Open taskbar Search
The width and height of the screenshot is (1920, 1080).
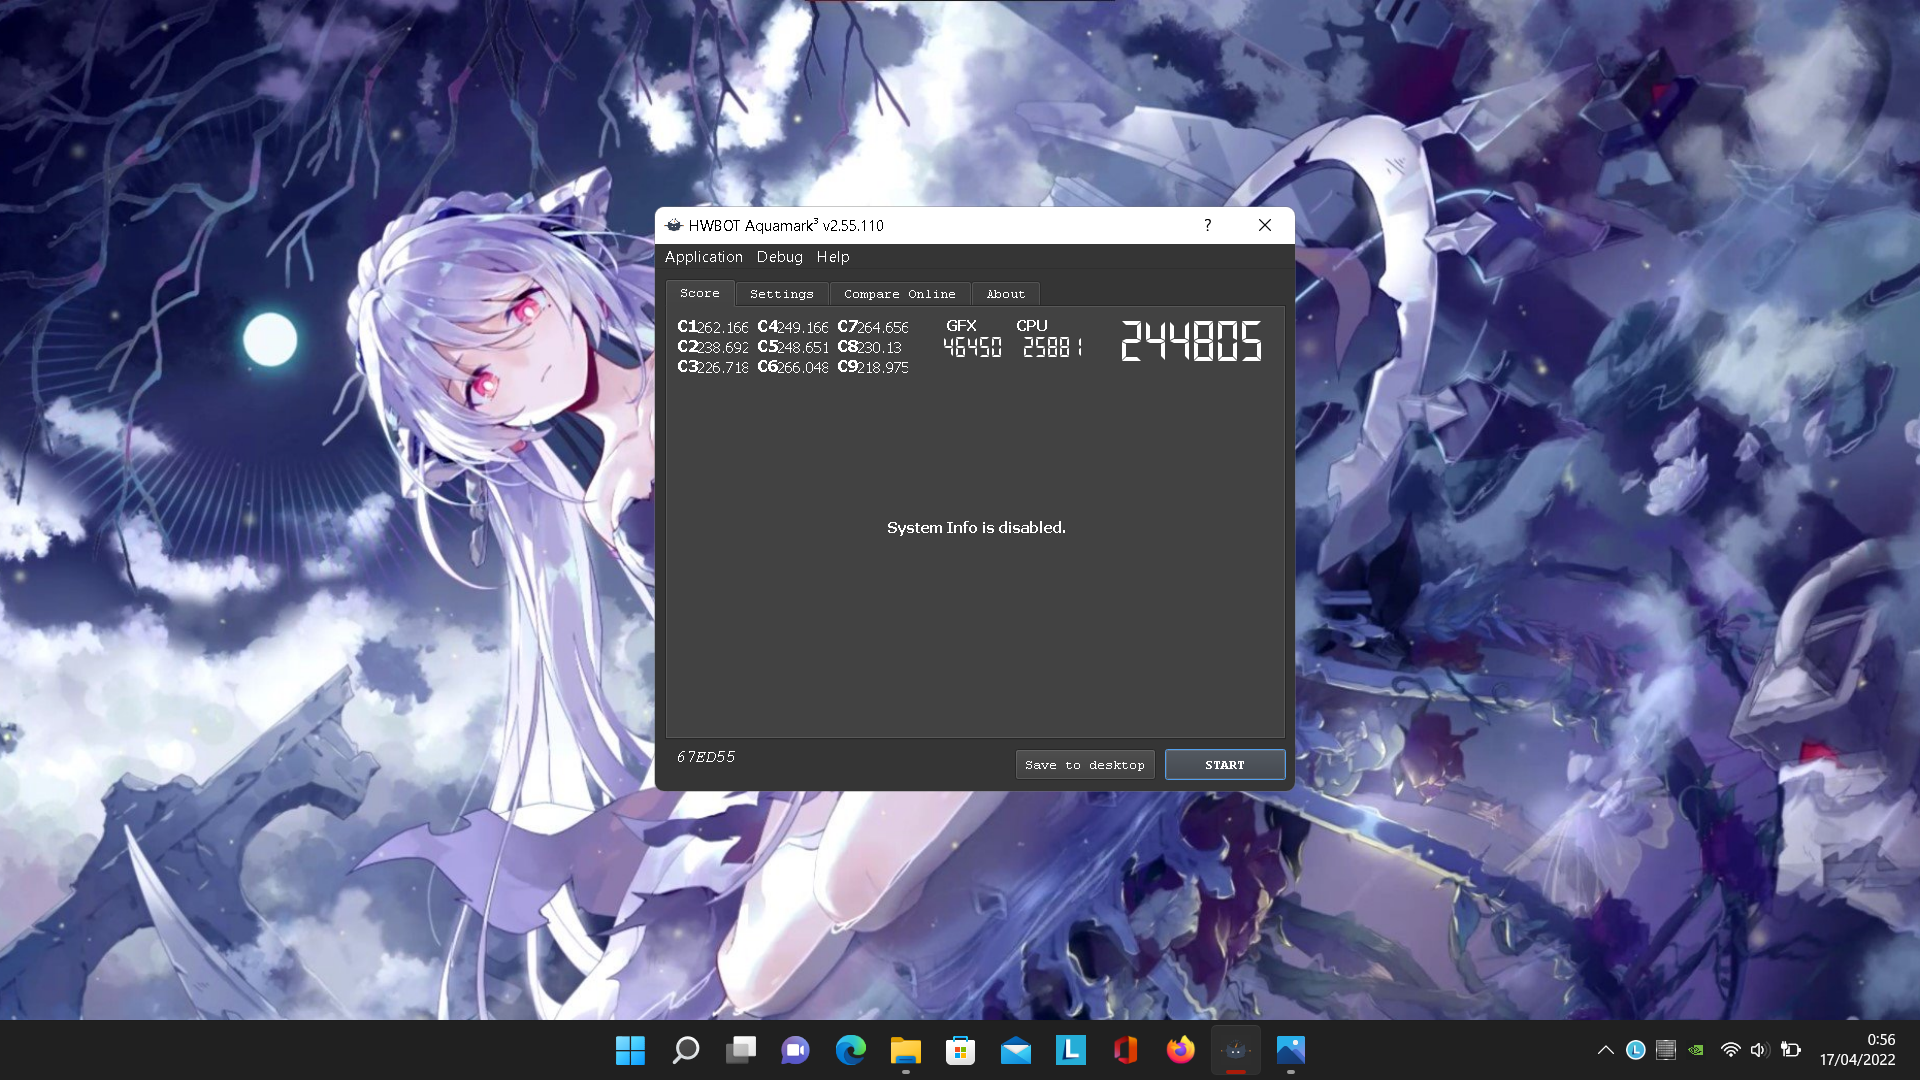click(x=686, y=1050)
